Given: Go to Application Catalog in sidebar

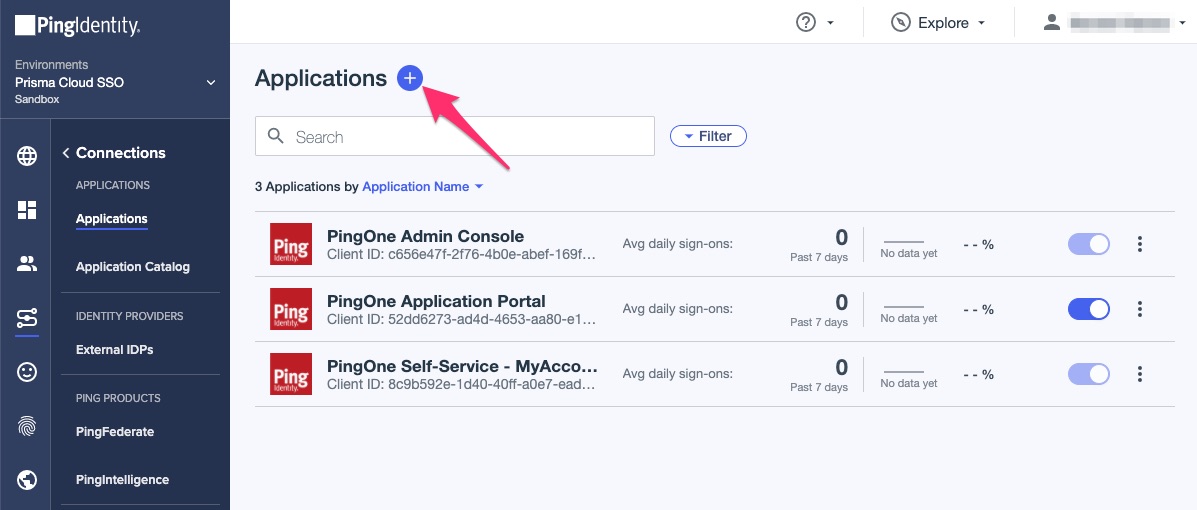Looking at the screenshot, I should [132, 267].
